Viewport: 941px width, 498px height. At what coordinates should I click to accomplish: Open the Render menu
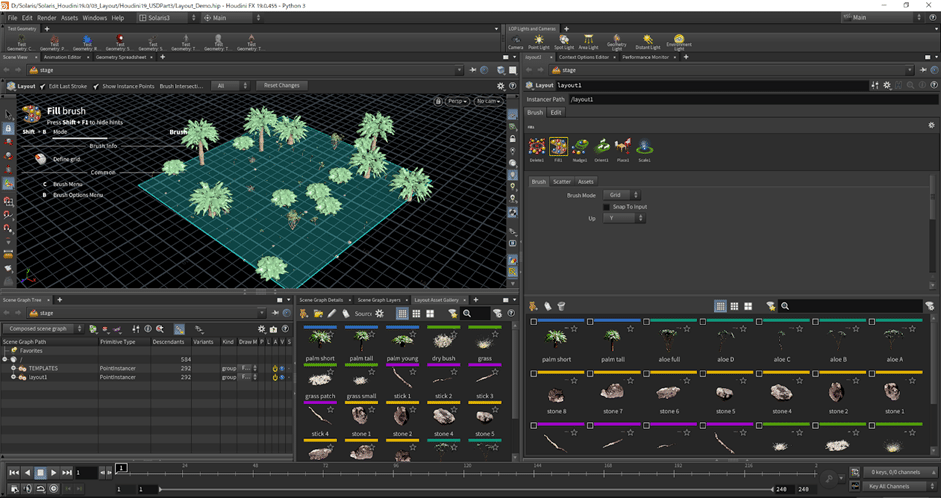(x=46, y=18)
